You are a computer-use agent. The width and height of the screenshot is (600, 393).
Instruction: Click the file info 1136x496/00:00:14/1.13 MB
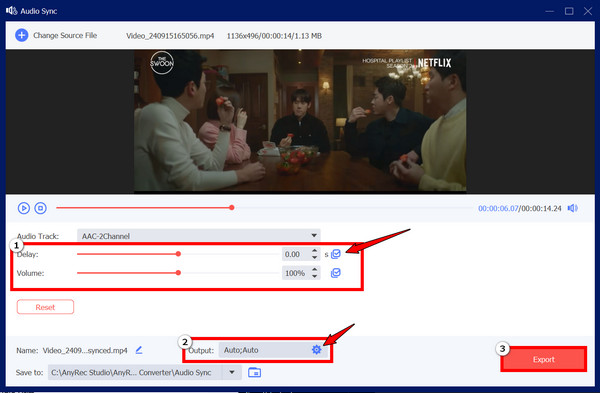pos(274,36)
